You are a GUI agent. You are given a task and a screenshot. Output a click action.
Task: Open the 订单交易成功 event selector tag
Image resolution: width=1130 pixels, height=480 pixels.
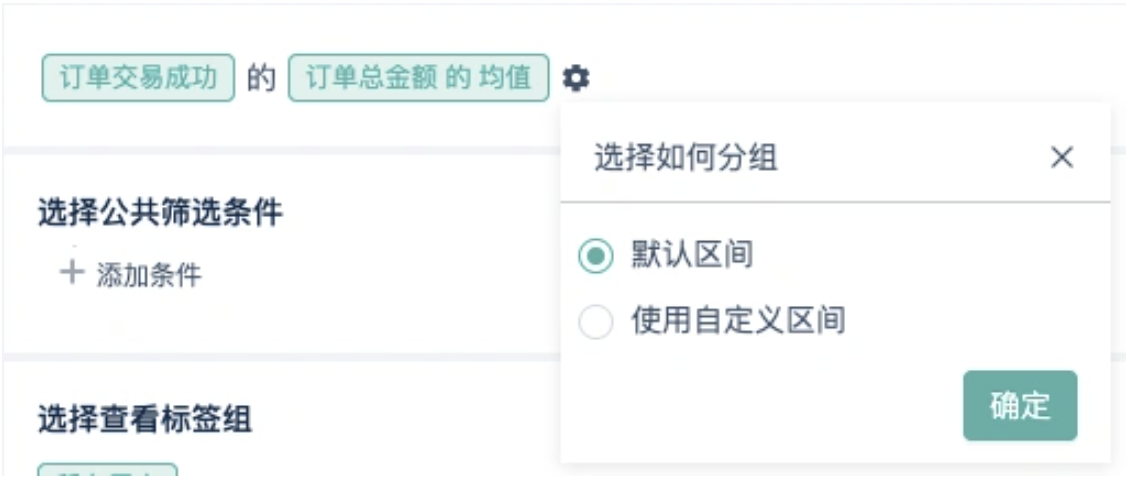click(138, 78)
